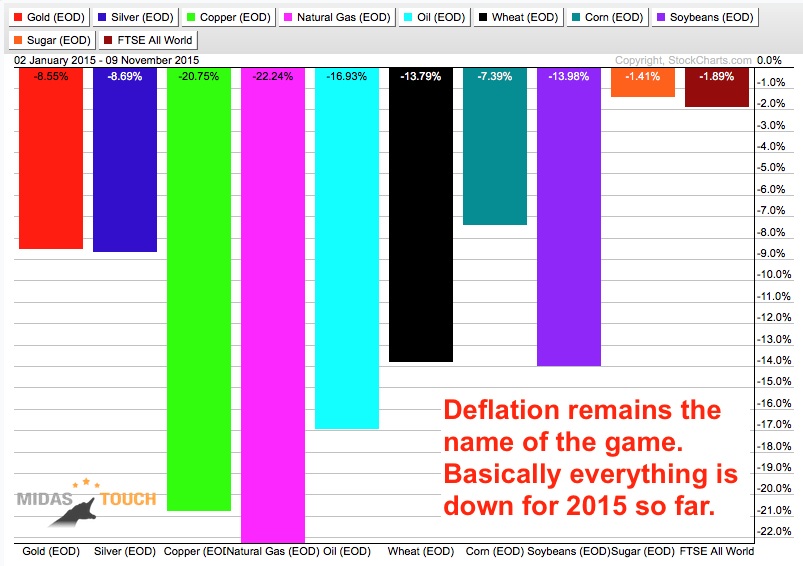Click the -7.39% value label
This screenshot has width=803, height=566.
coord(495,76)
